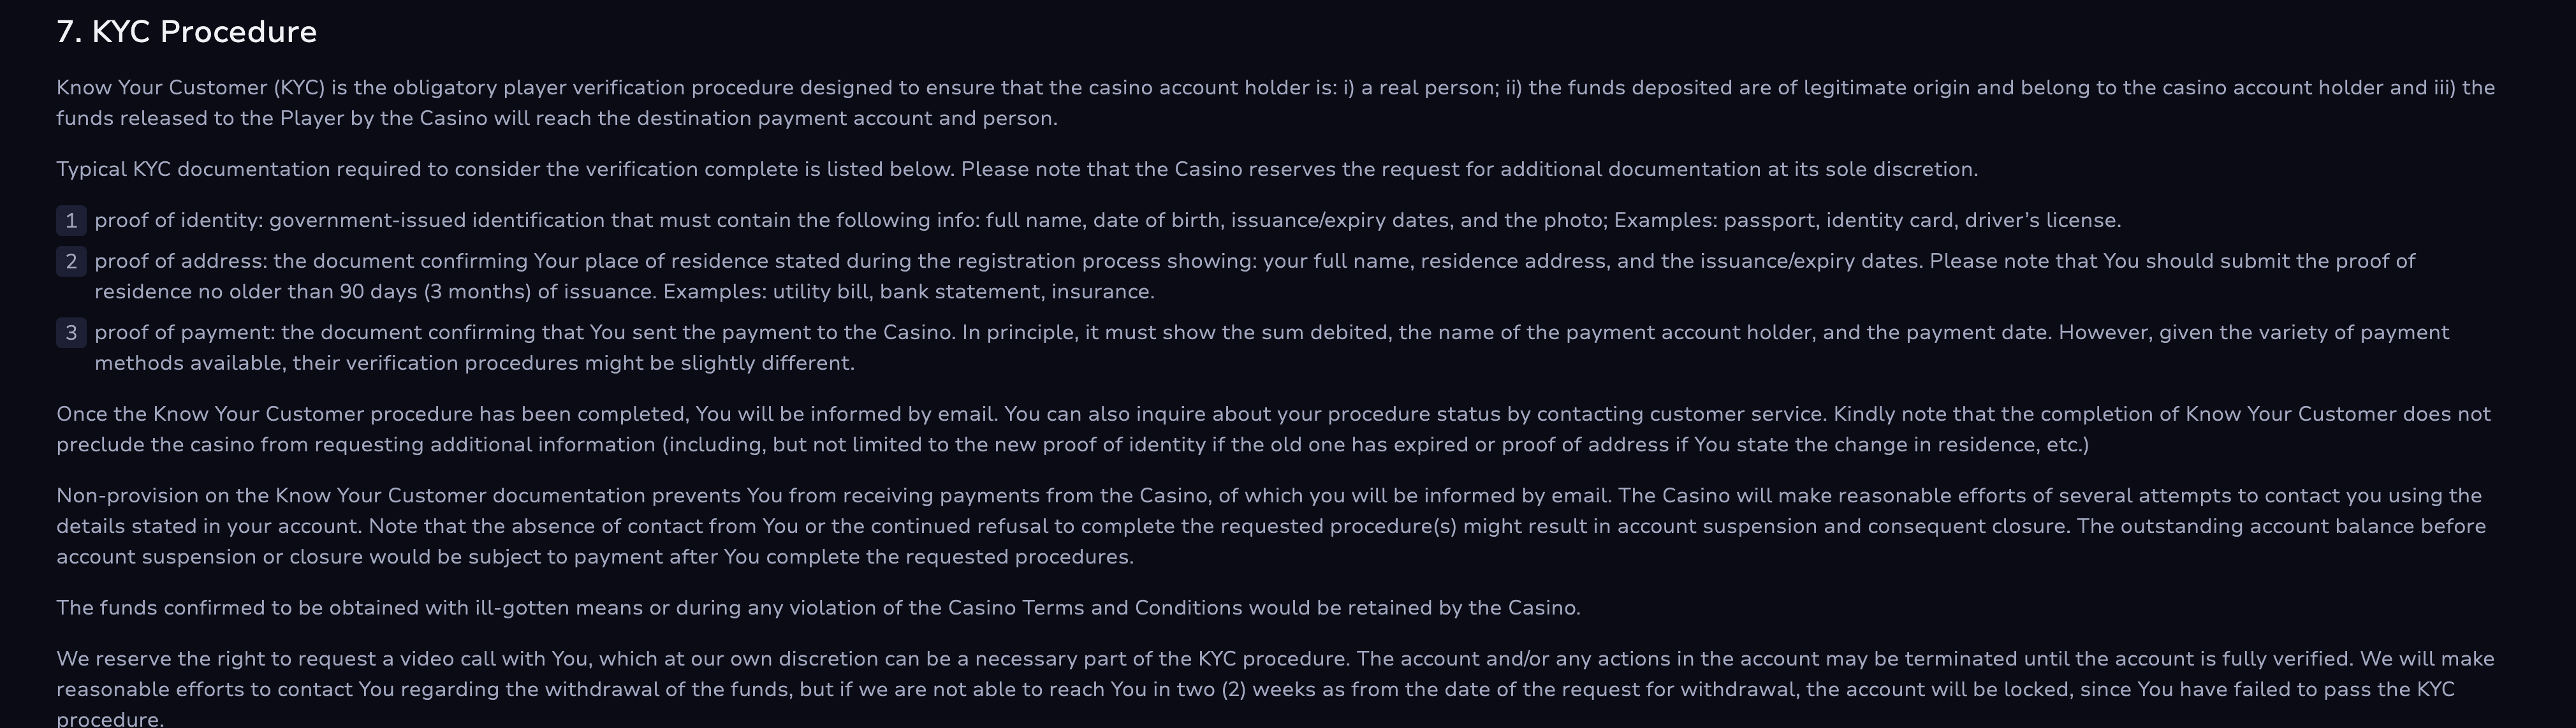The image size is (2576, 728).
Task: Click the number 3 list badge
Action: 71,332
